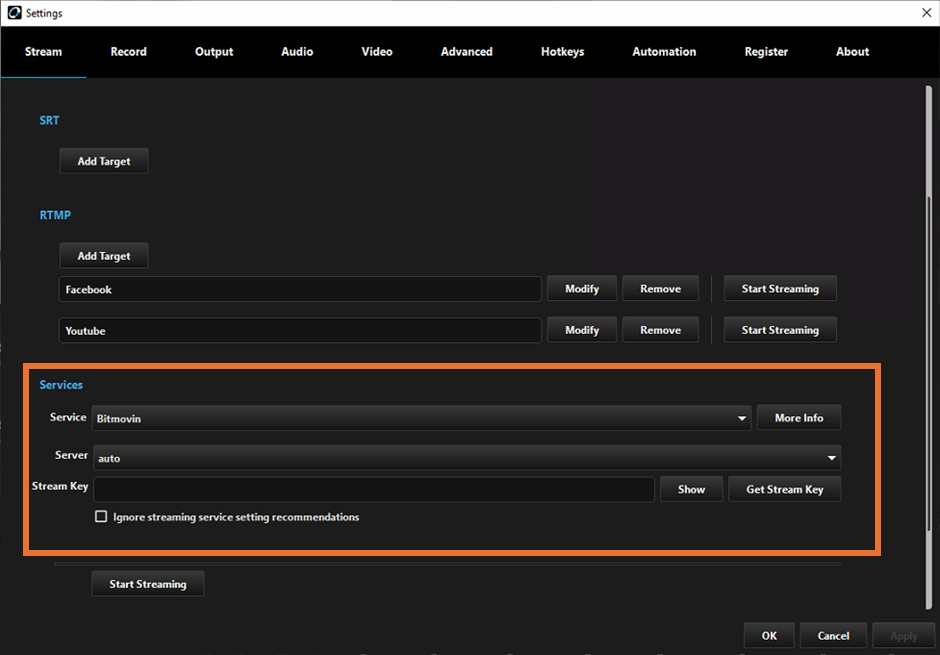Open the Output settings tab
940x655 pixels.
point(213,51)
